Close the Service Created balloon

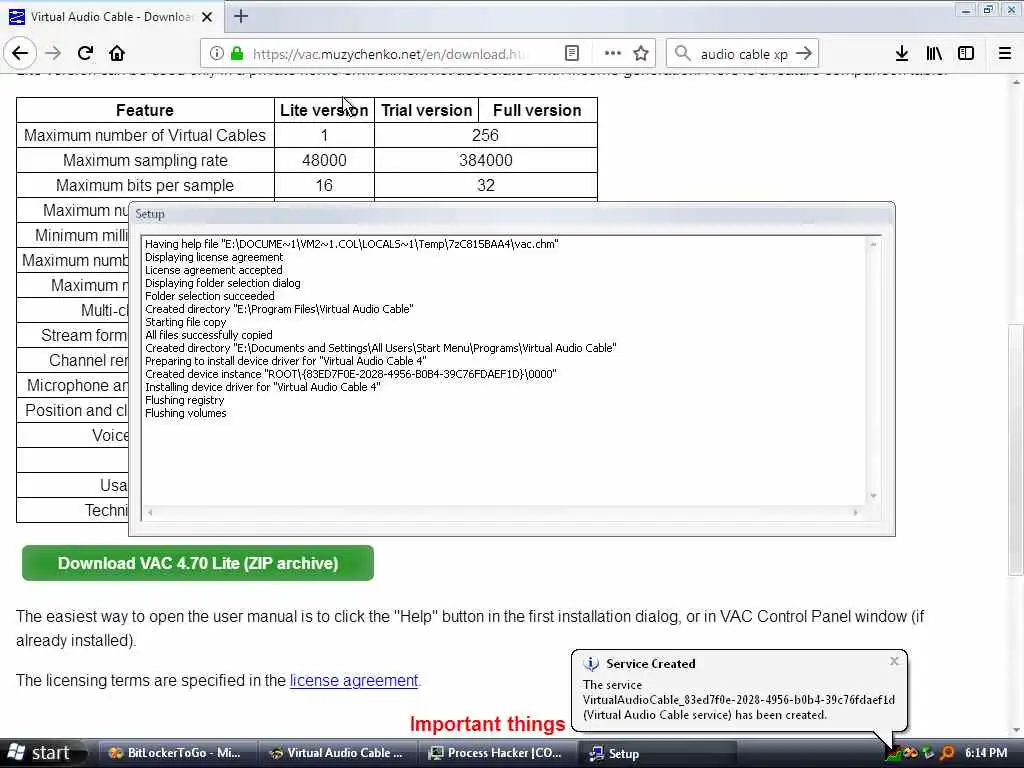click(894, 662)
